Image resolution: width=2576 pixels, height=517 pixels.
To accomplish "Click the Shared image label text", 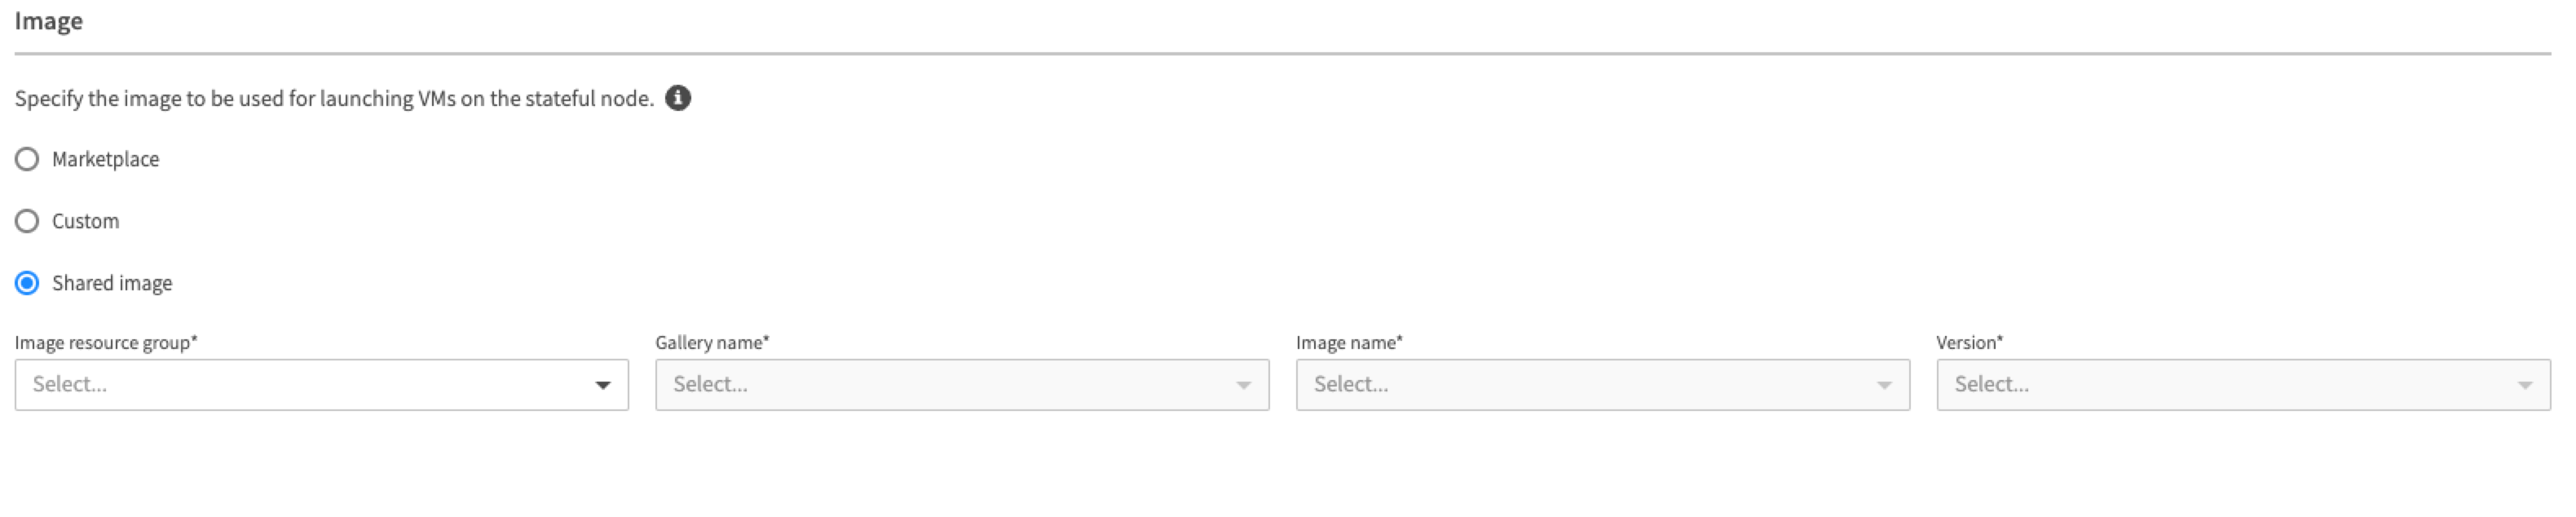I will tap(112, 283).
